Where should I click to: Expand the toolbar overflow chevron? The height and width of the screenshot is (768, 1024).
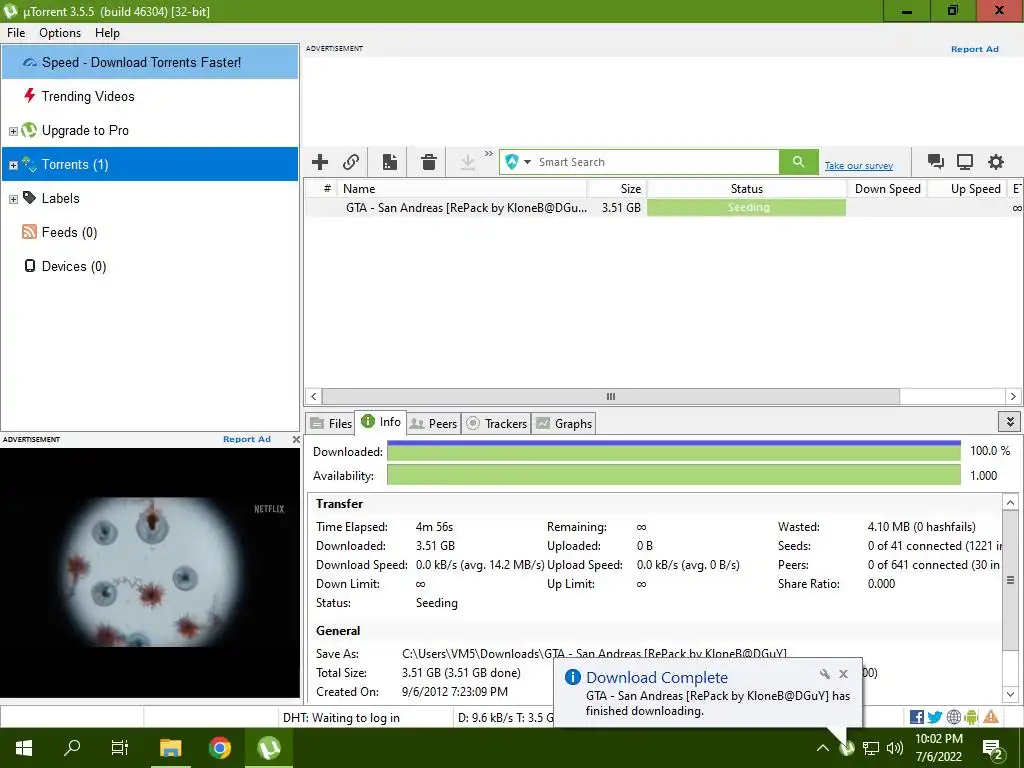point(488,154)
